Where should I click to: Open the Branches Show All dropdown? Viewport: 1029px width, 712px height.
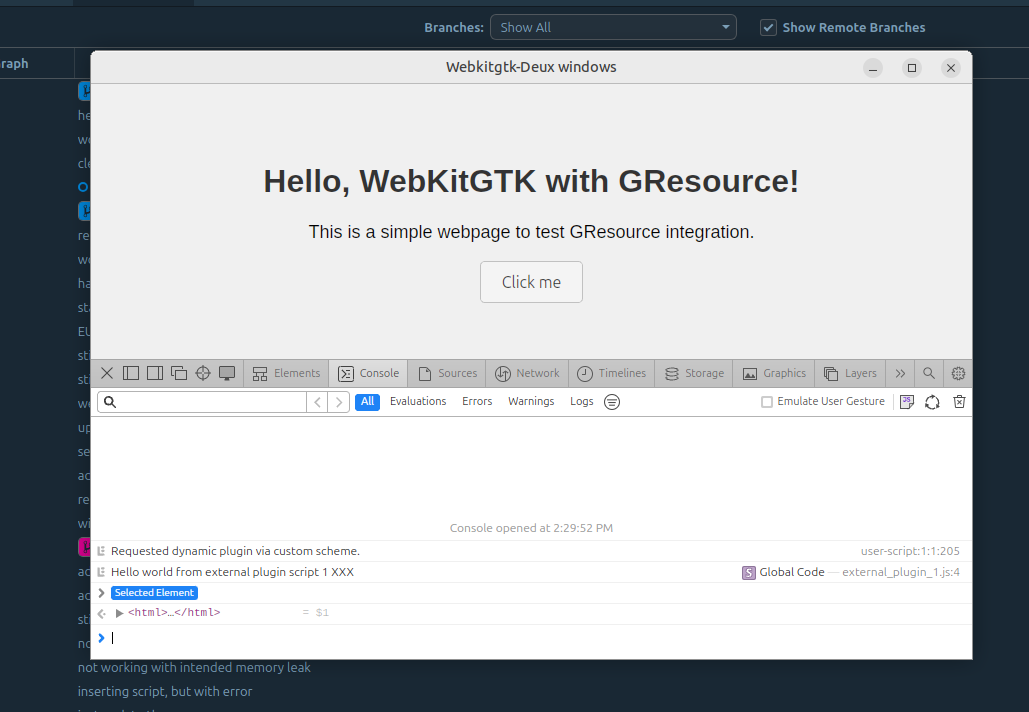coord(613,28)
